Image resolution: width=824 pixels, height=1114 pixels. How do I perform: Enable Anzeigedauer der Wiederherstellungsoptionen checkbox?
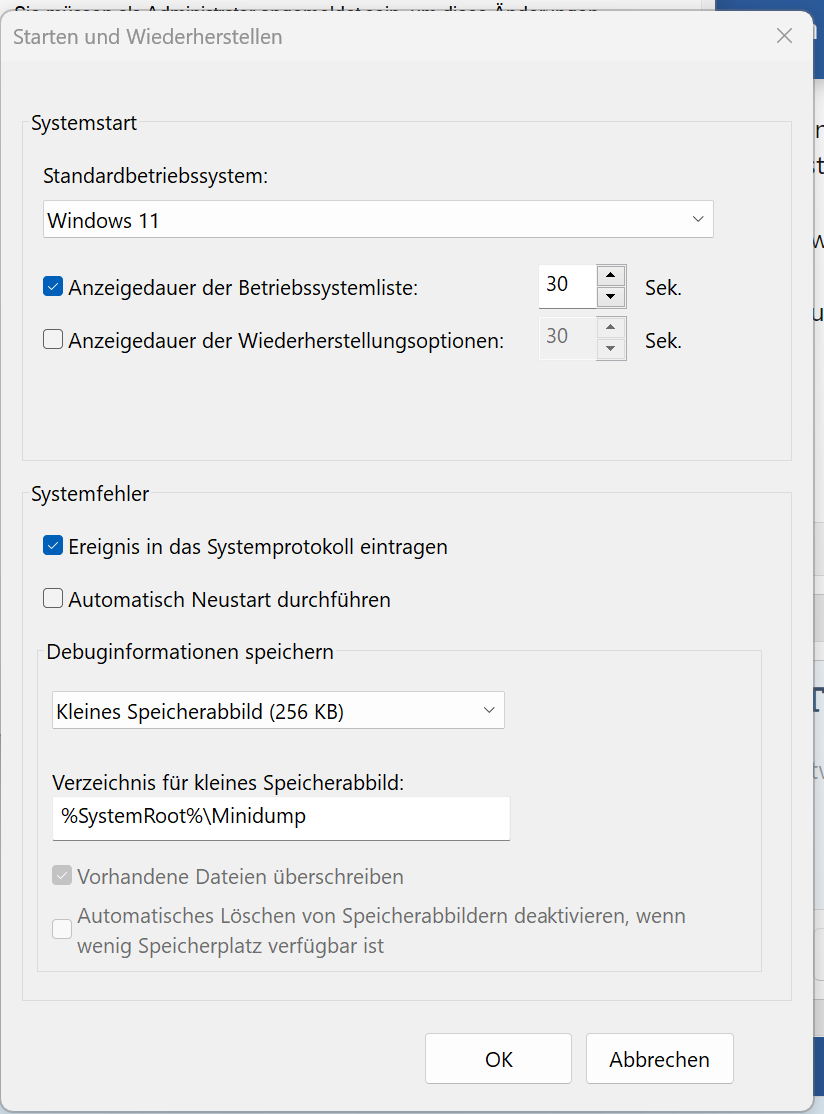tap(53, 340)
